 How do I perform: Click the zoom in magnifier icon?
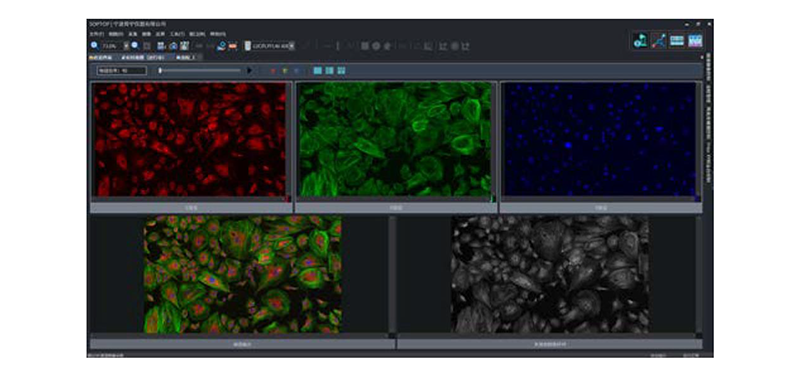(95, 46)
